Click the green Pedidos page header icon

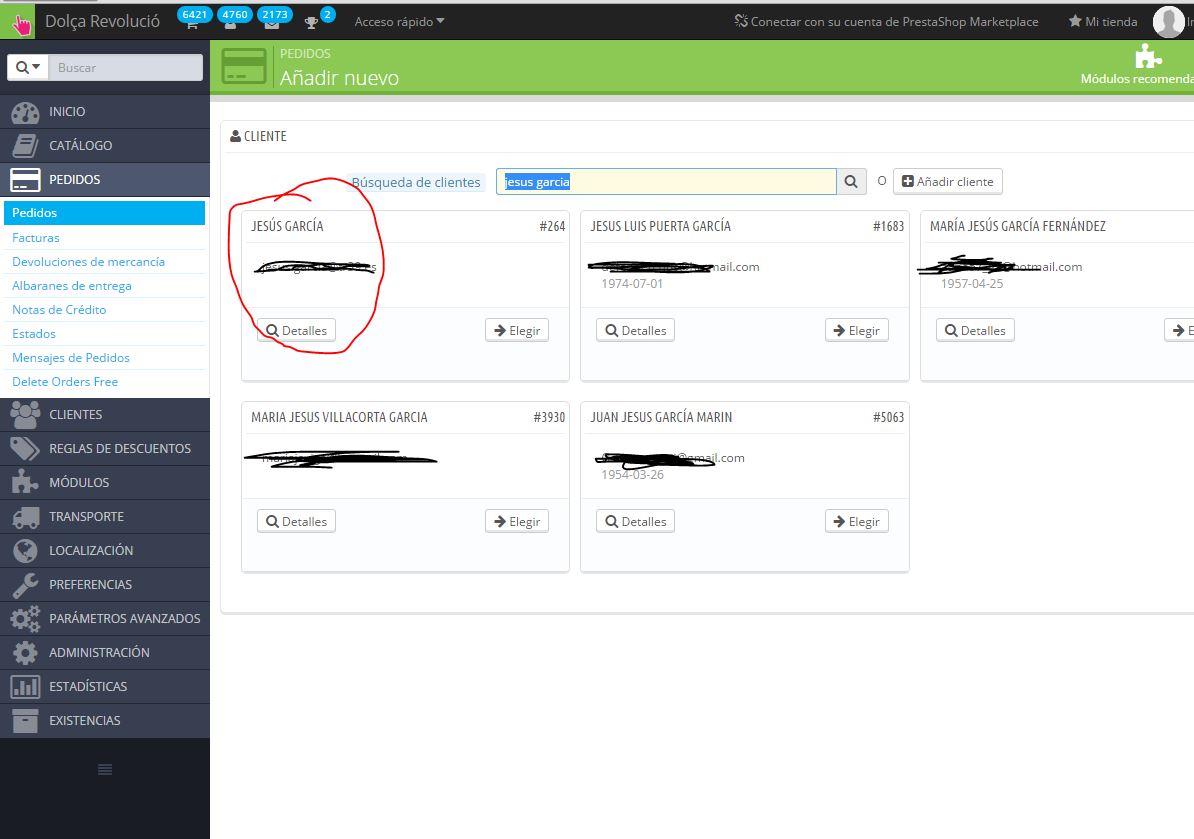[244, 66]
